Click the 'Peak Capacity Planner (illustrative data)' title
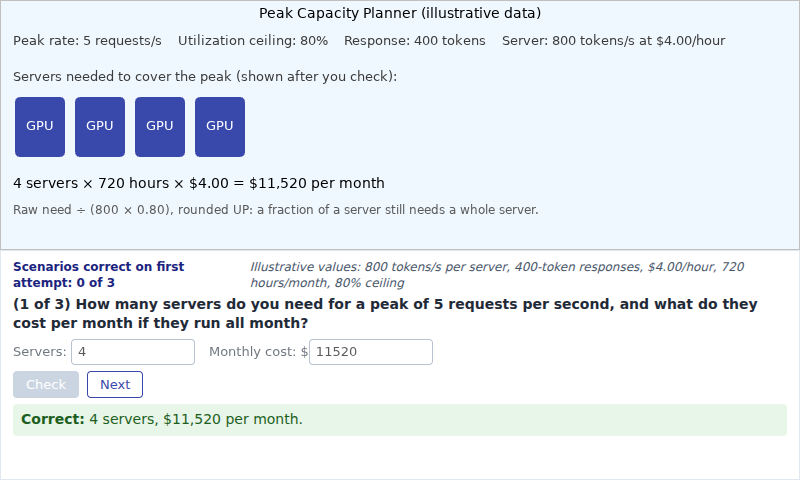 click(x=400, y=13)
